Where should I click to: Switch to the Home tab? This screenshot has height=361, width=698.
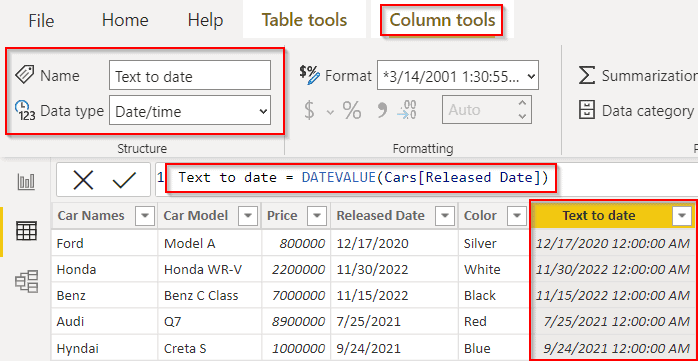click(x=125, y=20)
